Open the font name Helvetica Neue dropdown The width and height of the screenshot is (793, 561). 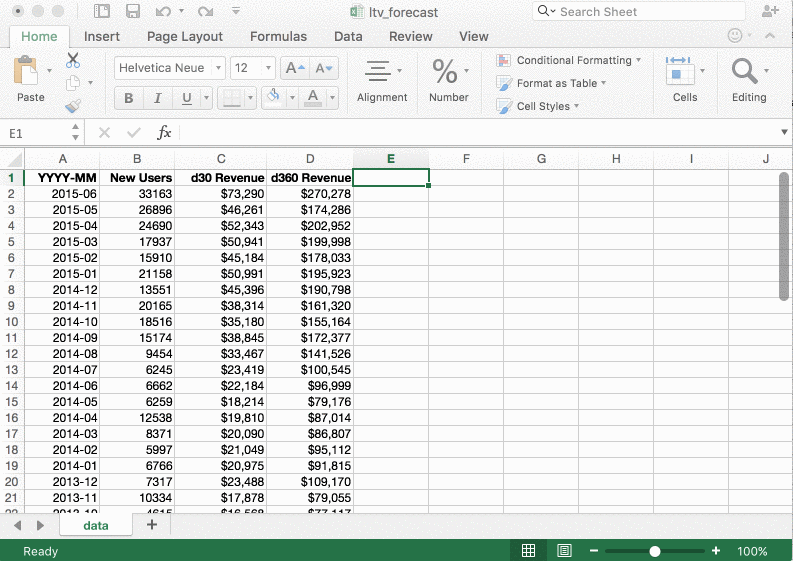coord(218,68)
